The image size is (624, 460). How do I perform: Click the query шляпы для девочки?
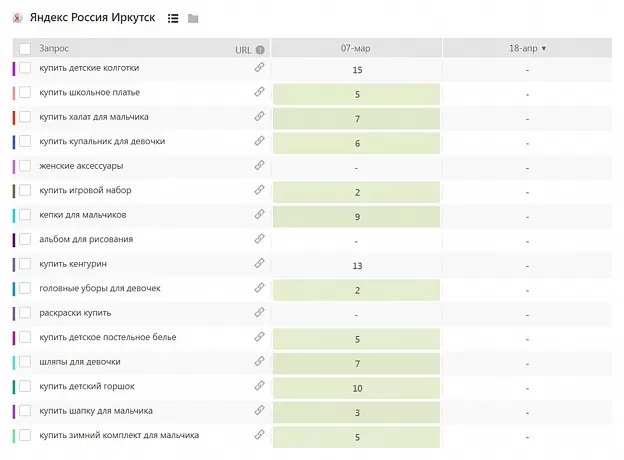click(x=80, y=362)
